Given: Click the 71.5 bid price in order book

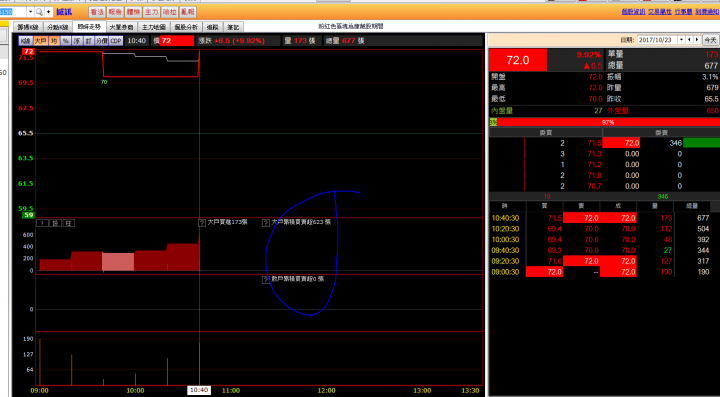Looking at the screenshot, I should (594, 143).
